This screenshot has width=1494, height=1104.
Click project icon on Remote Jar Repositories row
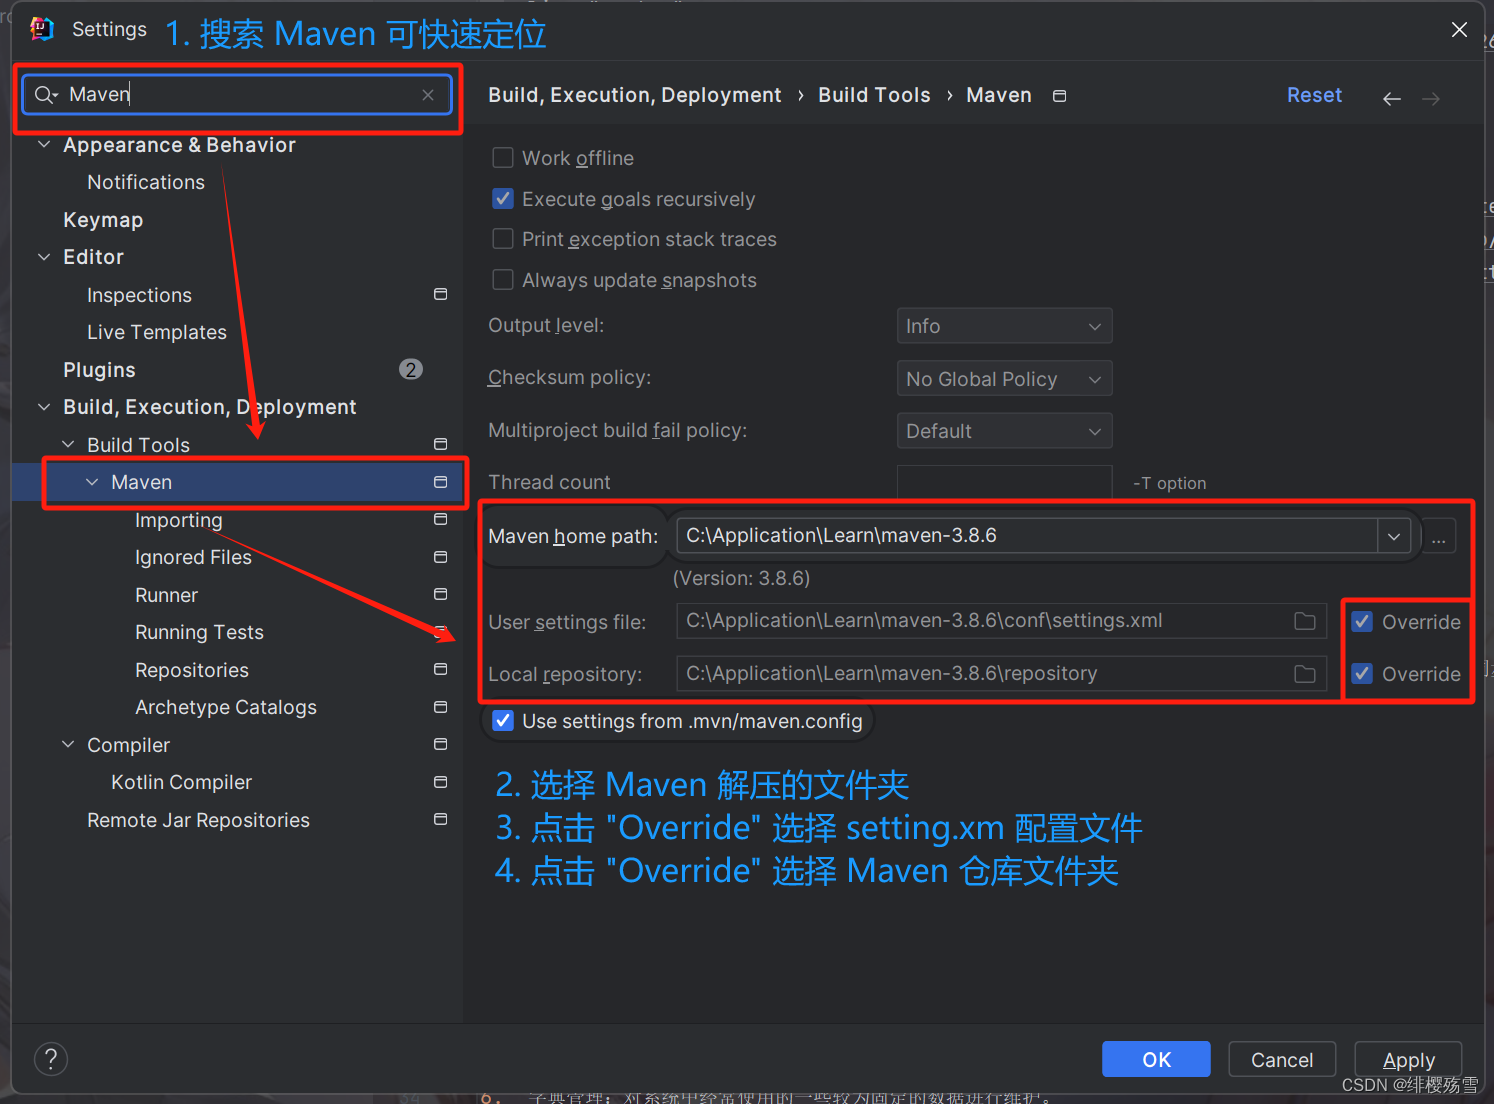[x=440, y=819]
